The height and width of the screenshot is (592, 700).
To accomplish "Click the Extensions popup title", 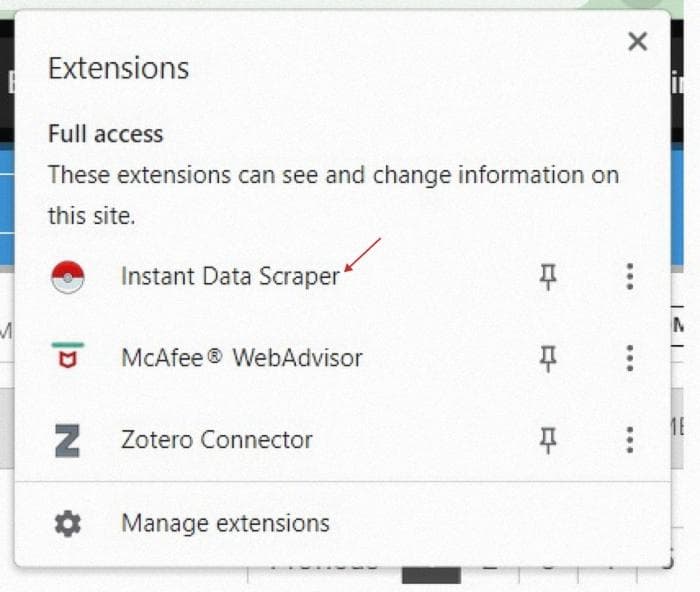I will (118, 68).
